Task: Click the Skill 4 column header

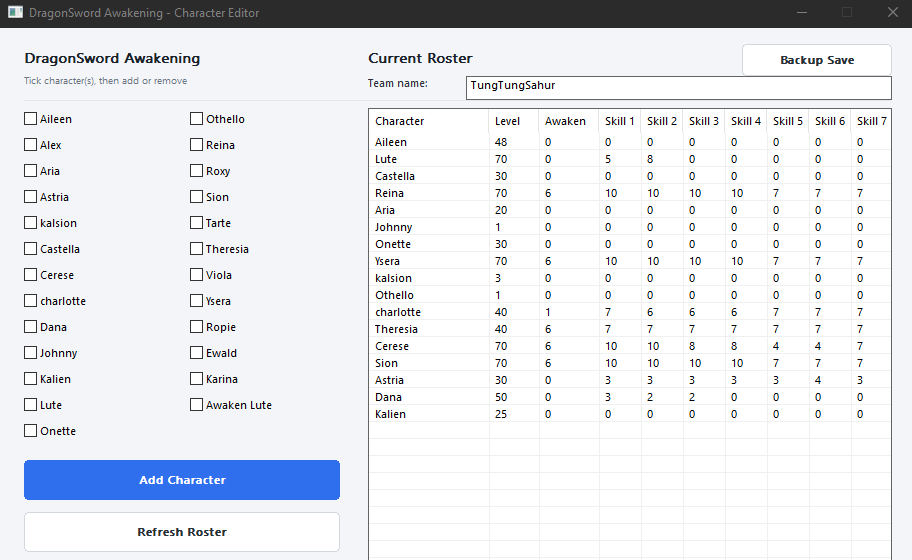Action: pos(746,121)
